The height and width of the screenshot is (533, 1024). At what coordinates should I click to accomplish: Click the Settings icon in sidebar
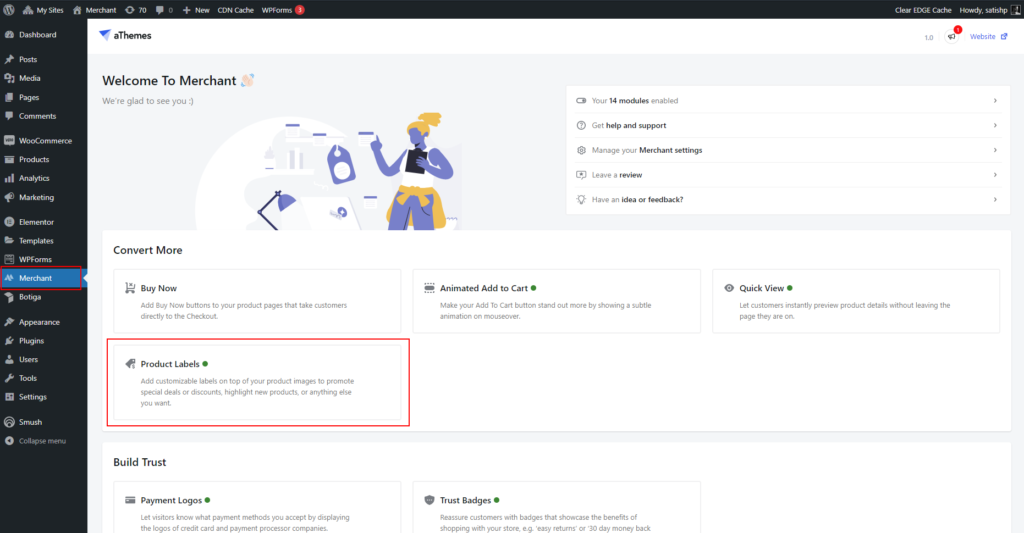point(9,396)
